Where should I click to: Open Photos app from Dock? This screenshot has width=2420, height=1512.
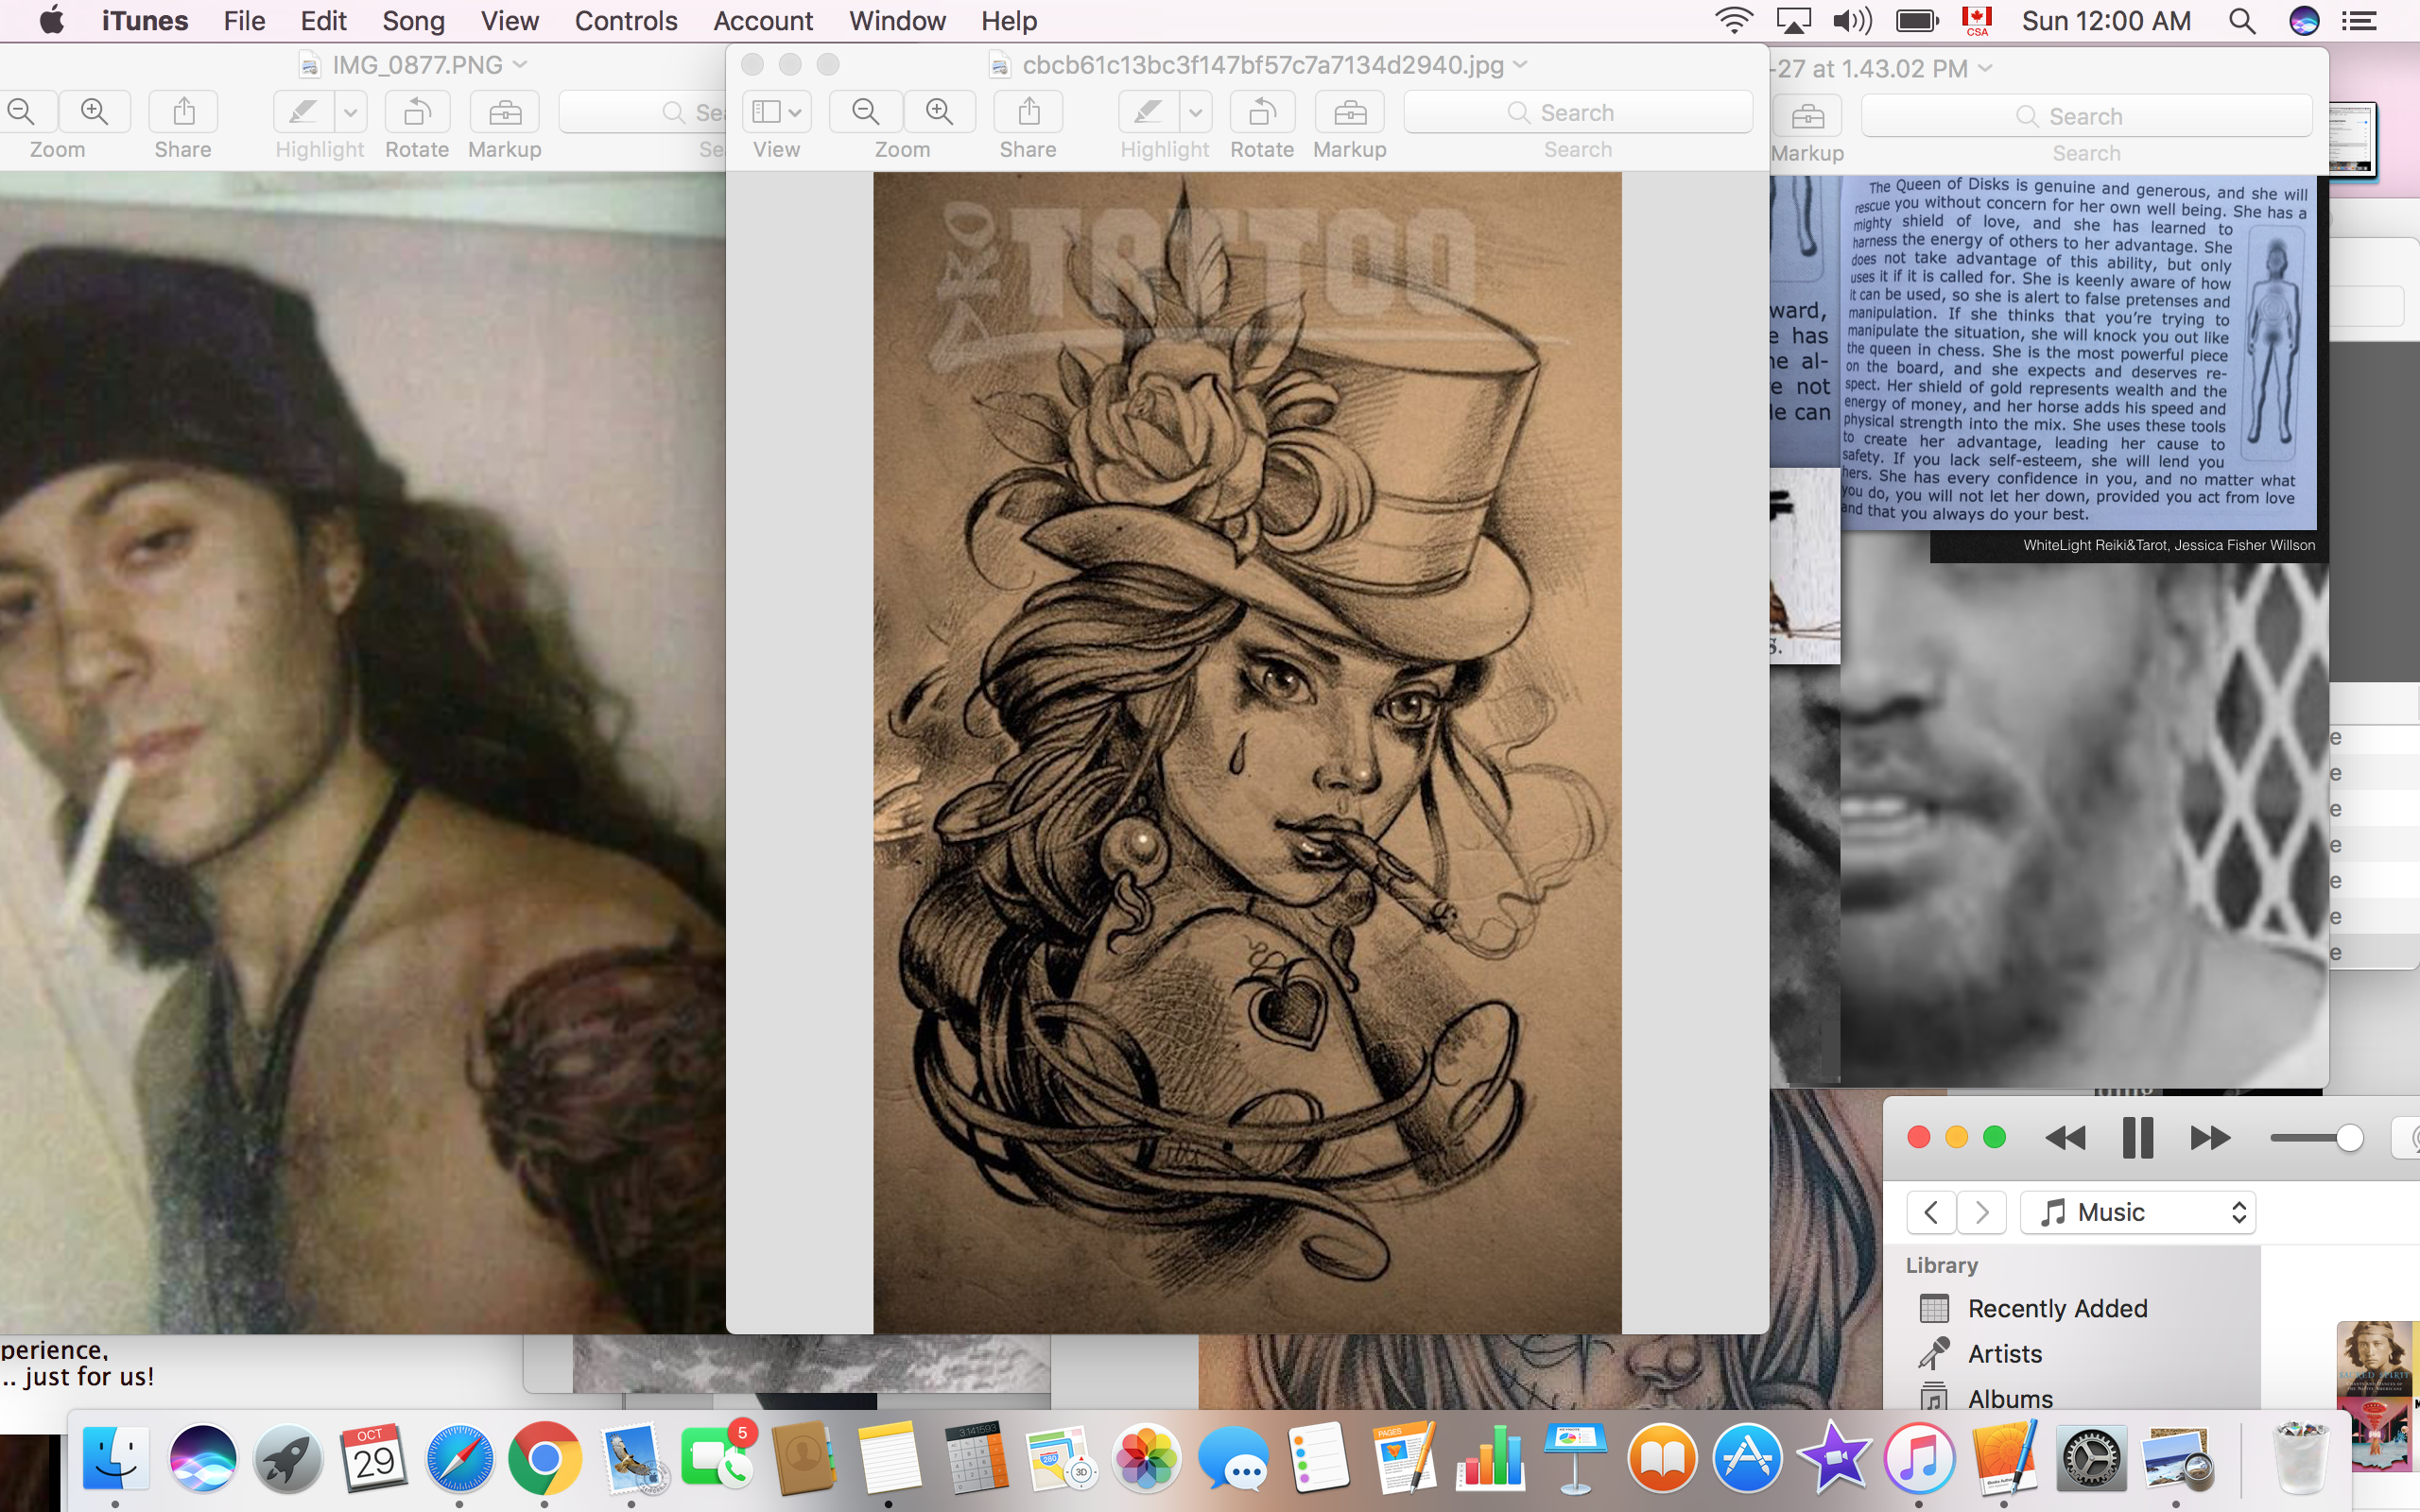pos(1146,1458)
